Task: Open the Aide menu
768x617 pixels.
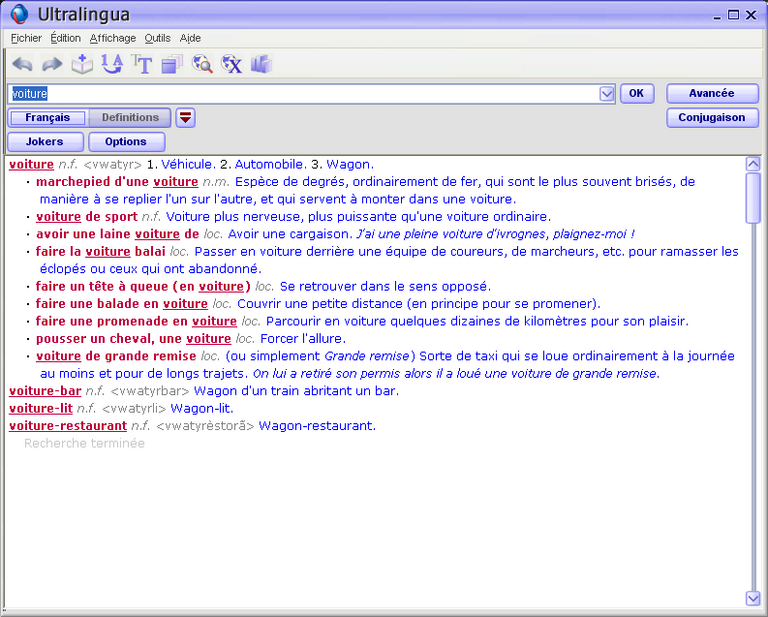Action: pyautogui.click(x=190, y=38)
